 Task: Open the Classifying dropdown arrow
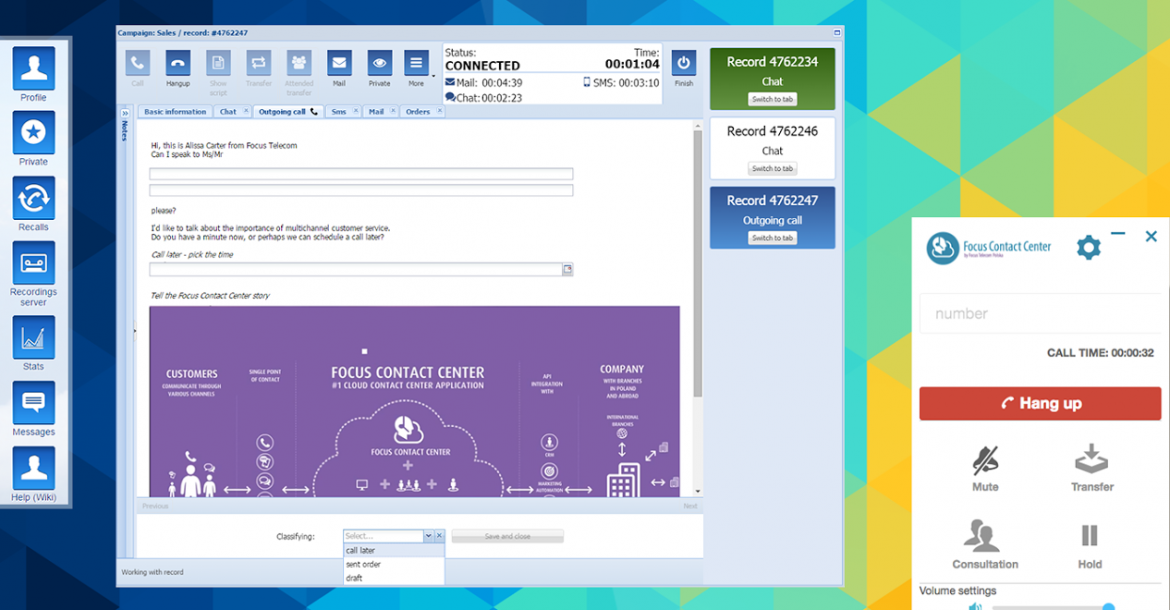tap(428, 536)
